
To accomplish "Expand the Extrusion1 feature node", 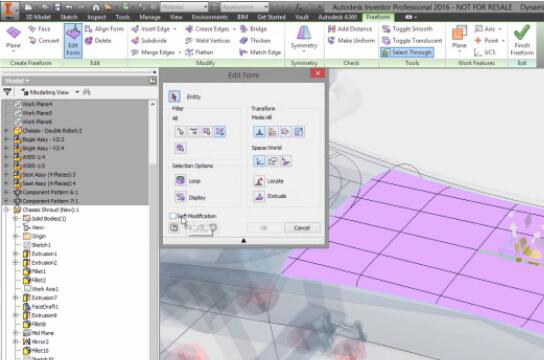I will coord(15,254).
